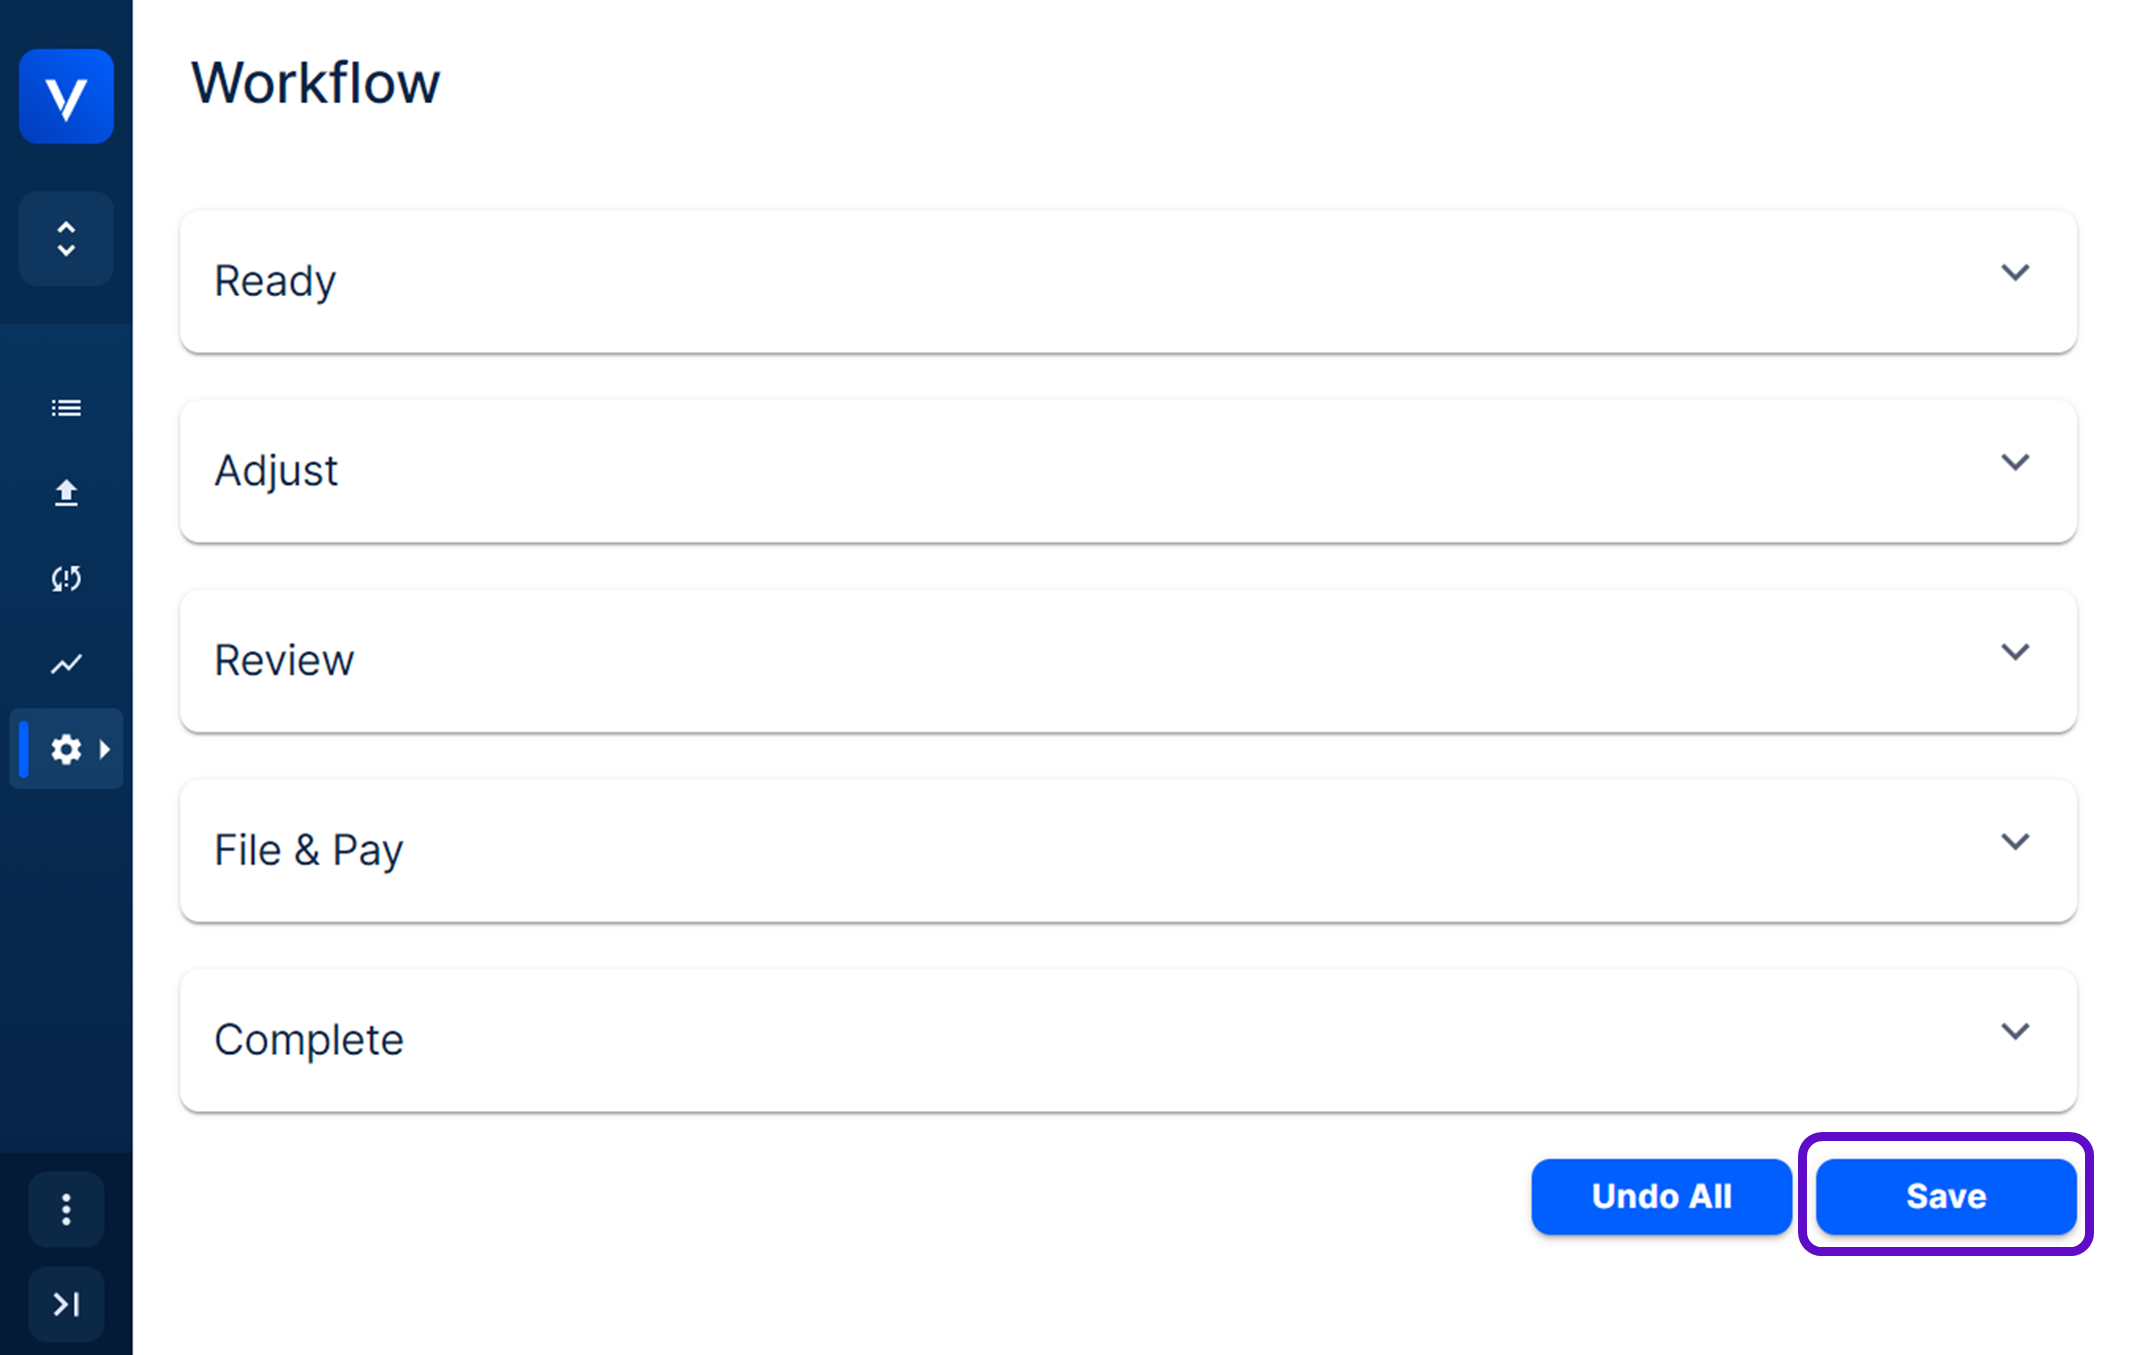Expand the Complete section chevron

2015,1031
